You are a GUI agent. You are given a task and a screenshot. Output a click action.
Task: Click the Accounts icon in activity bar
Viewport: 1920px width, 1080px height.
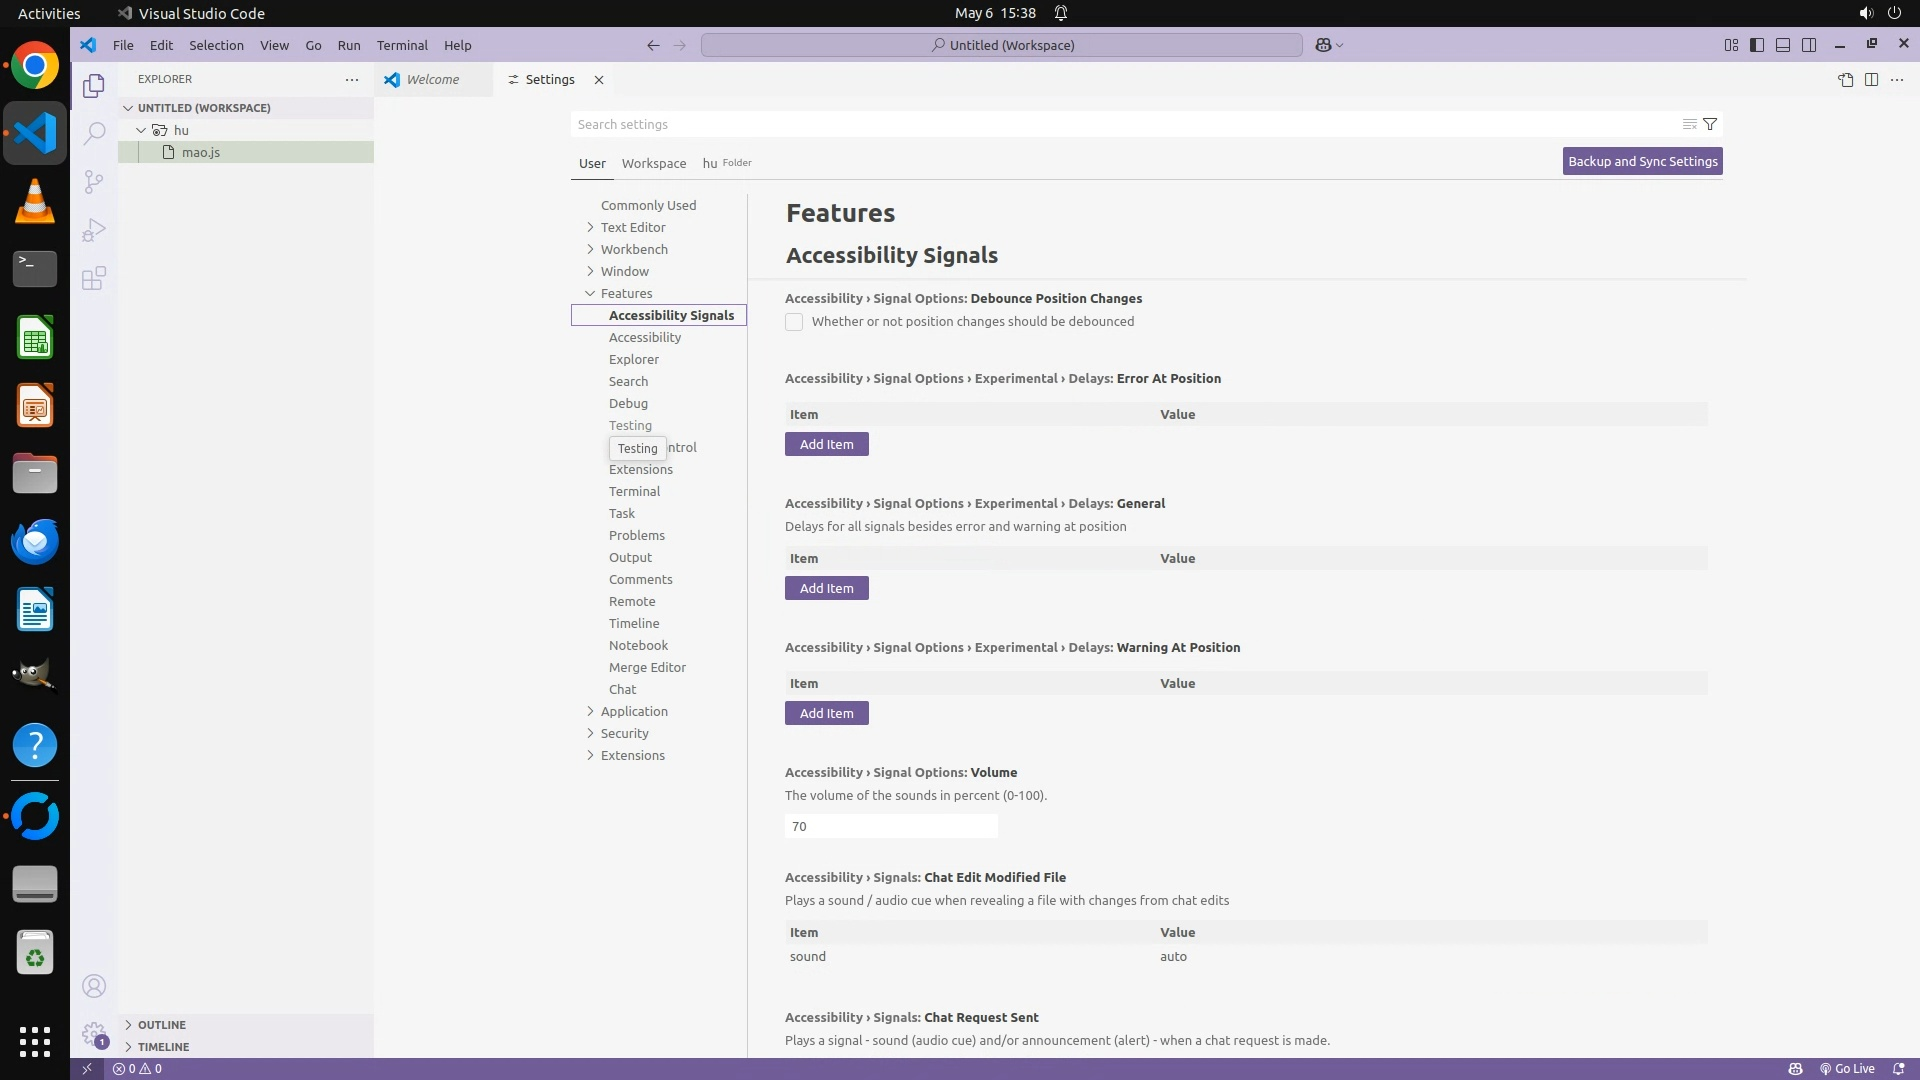coord(94,987)
